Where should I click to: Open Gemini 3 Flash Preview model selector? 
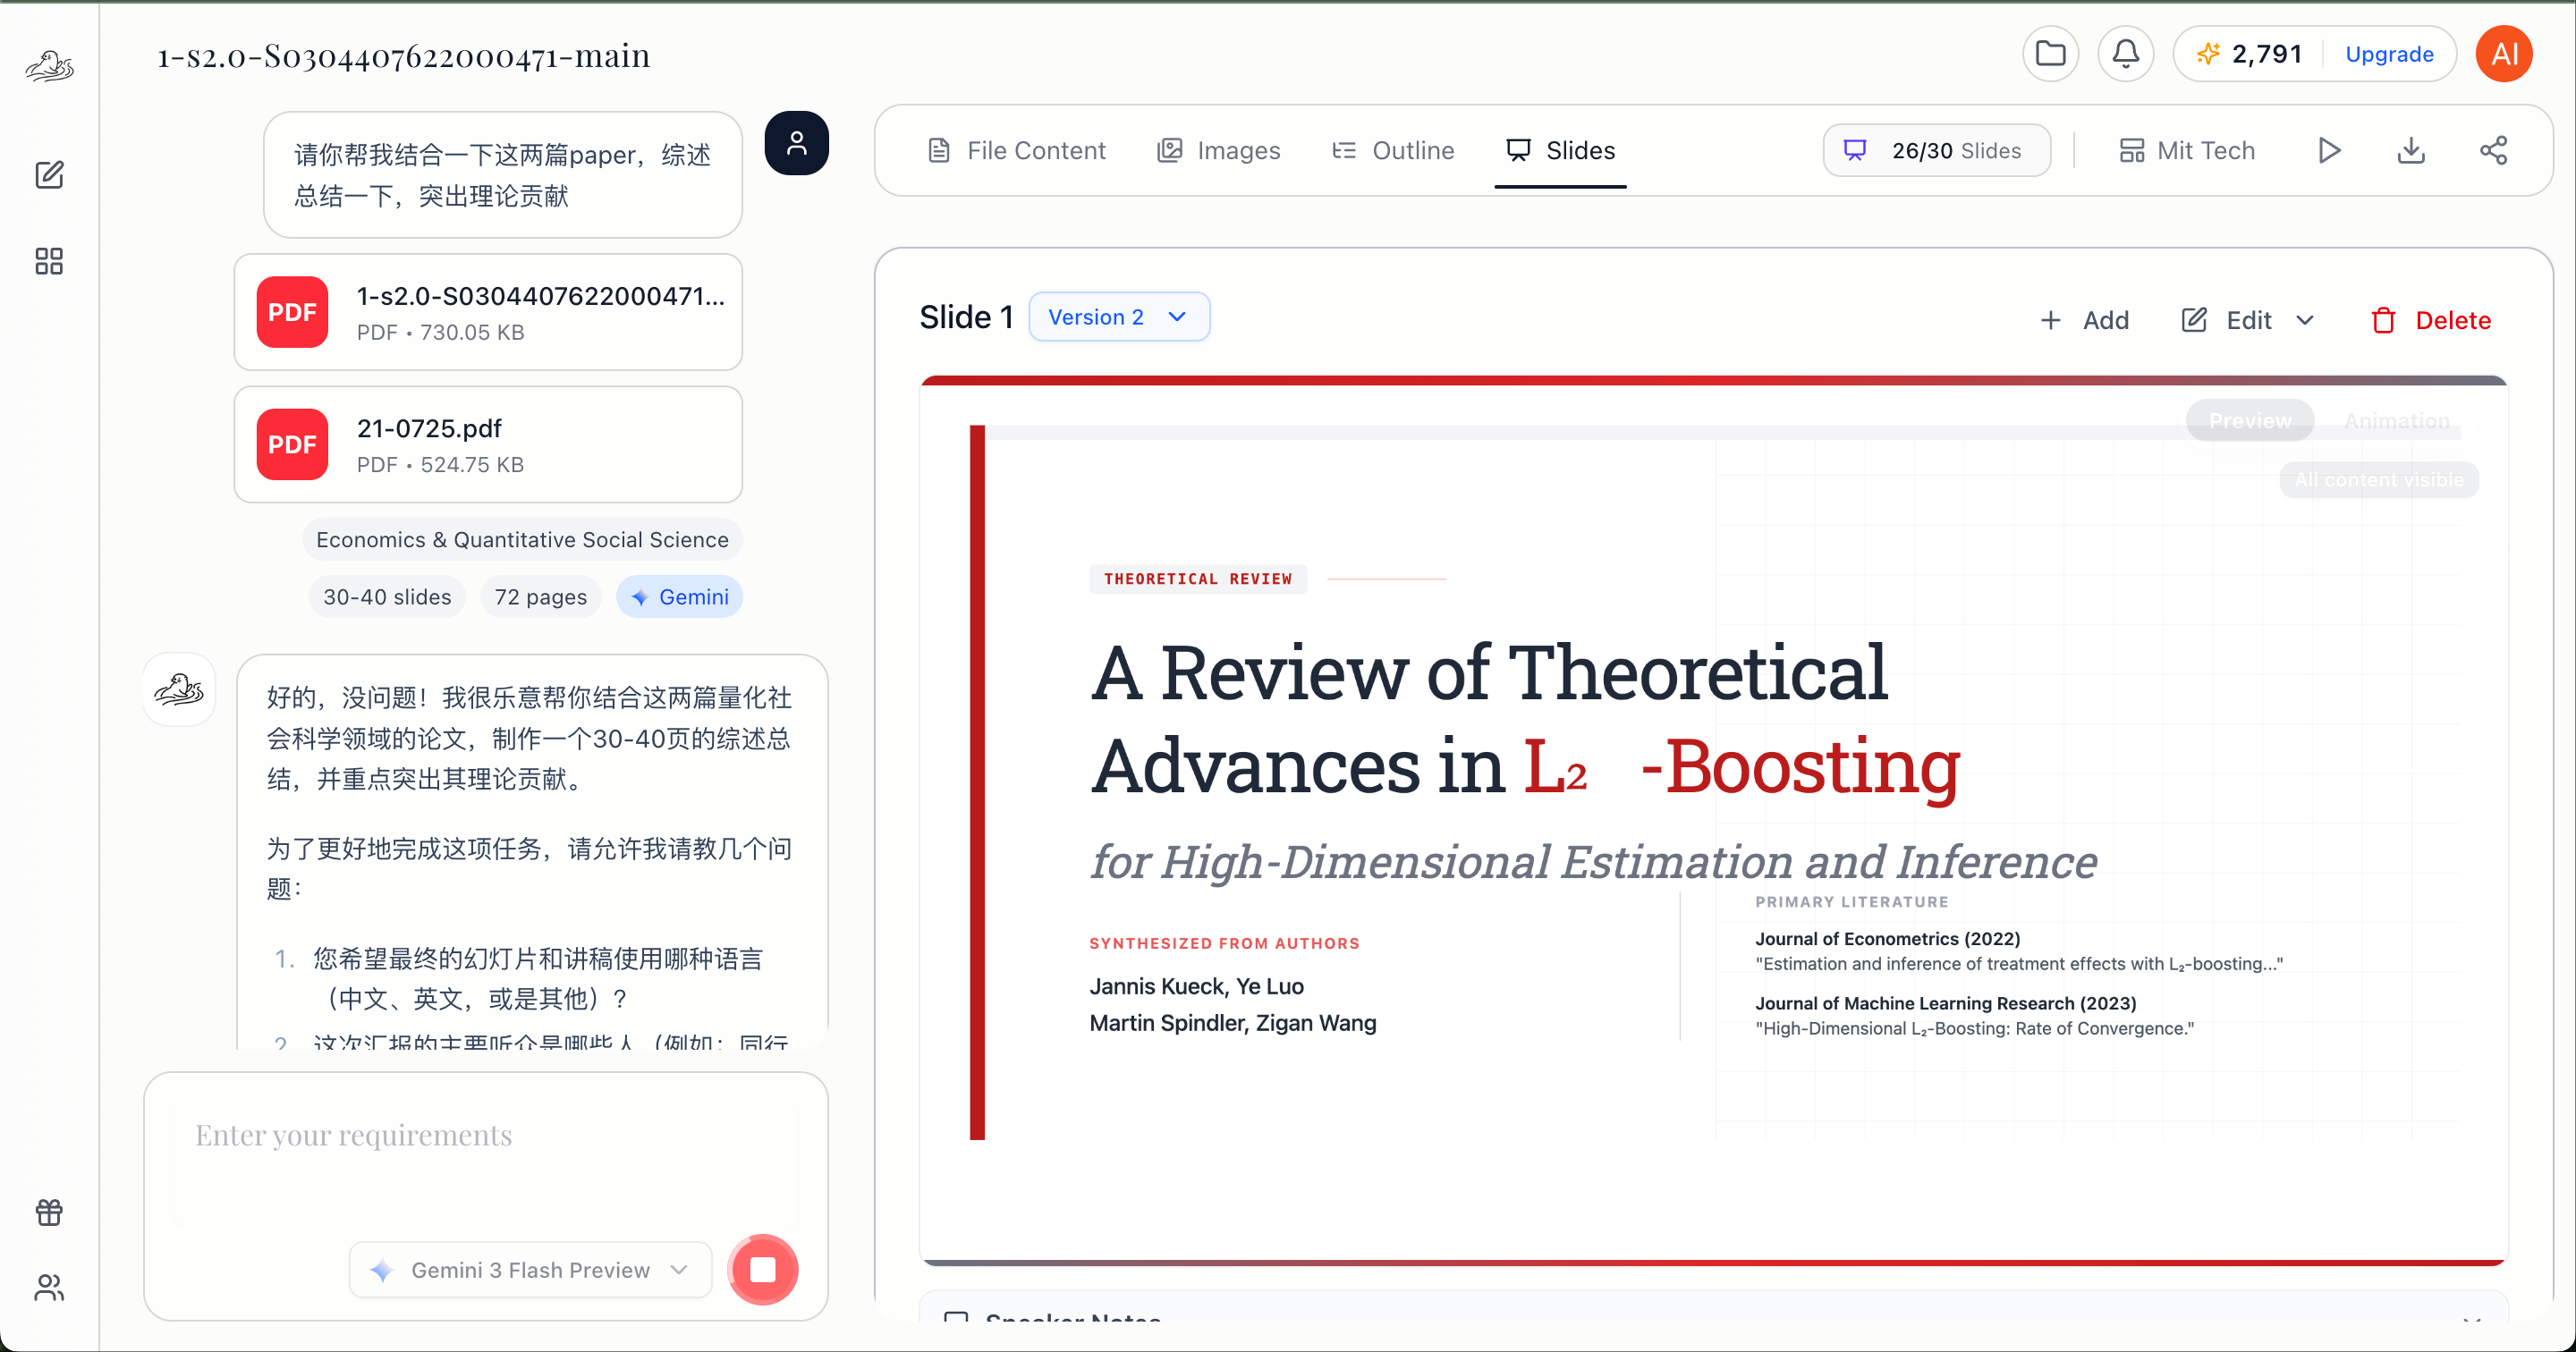pyautogui.click(x=530, y=1270)
